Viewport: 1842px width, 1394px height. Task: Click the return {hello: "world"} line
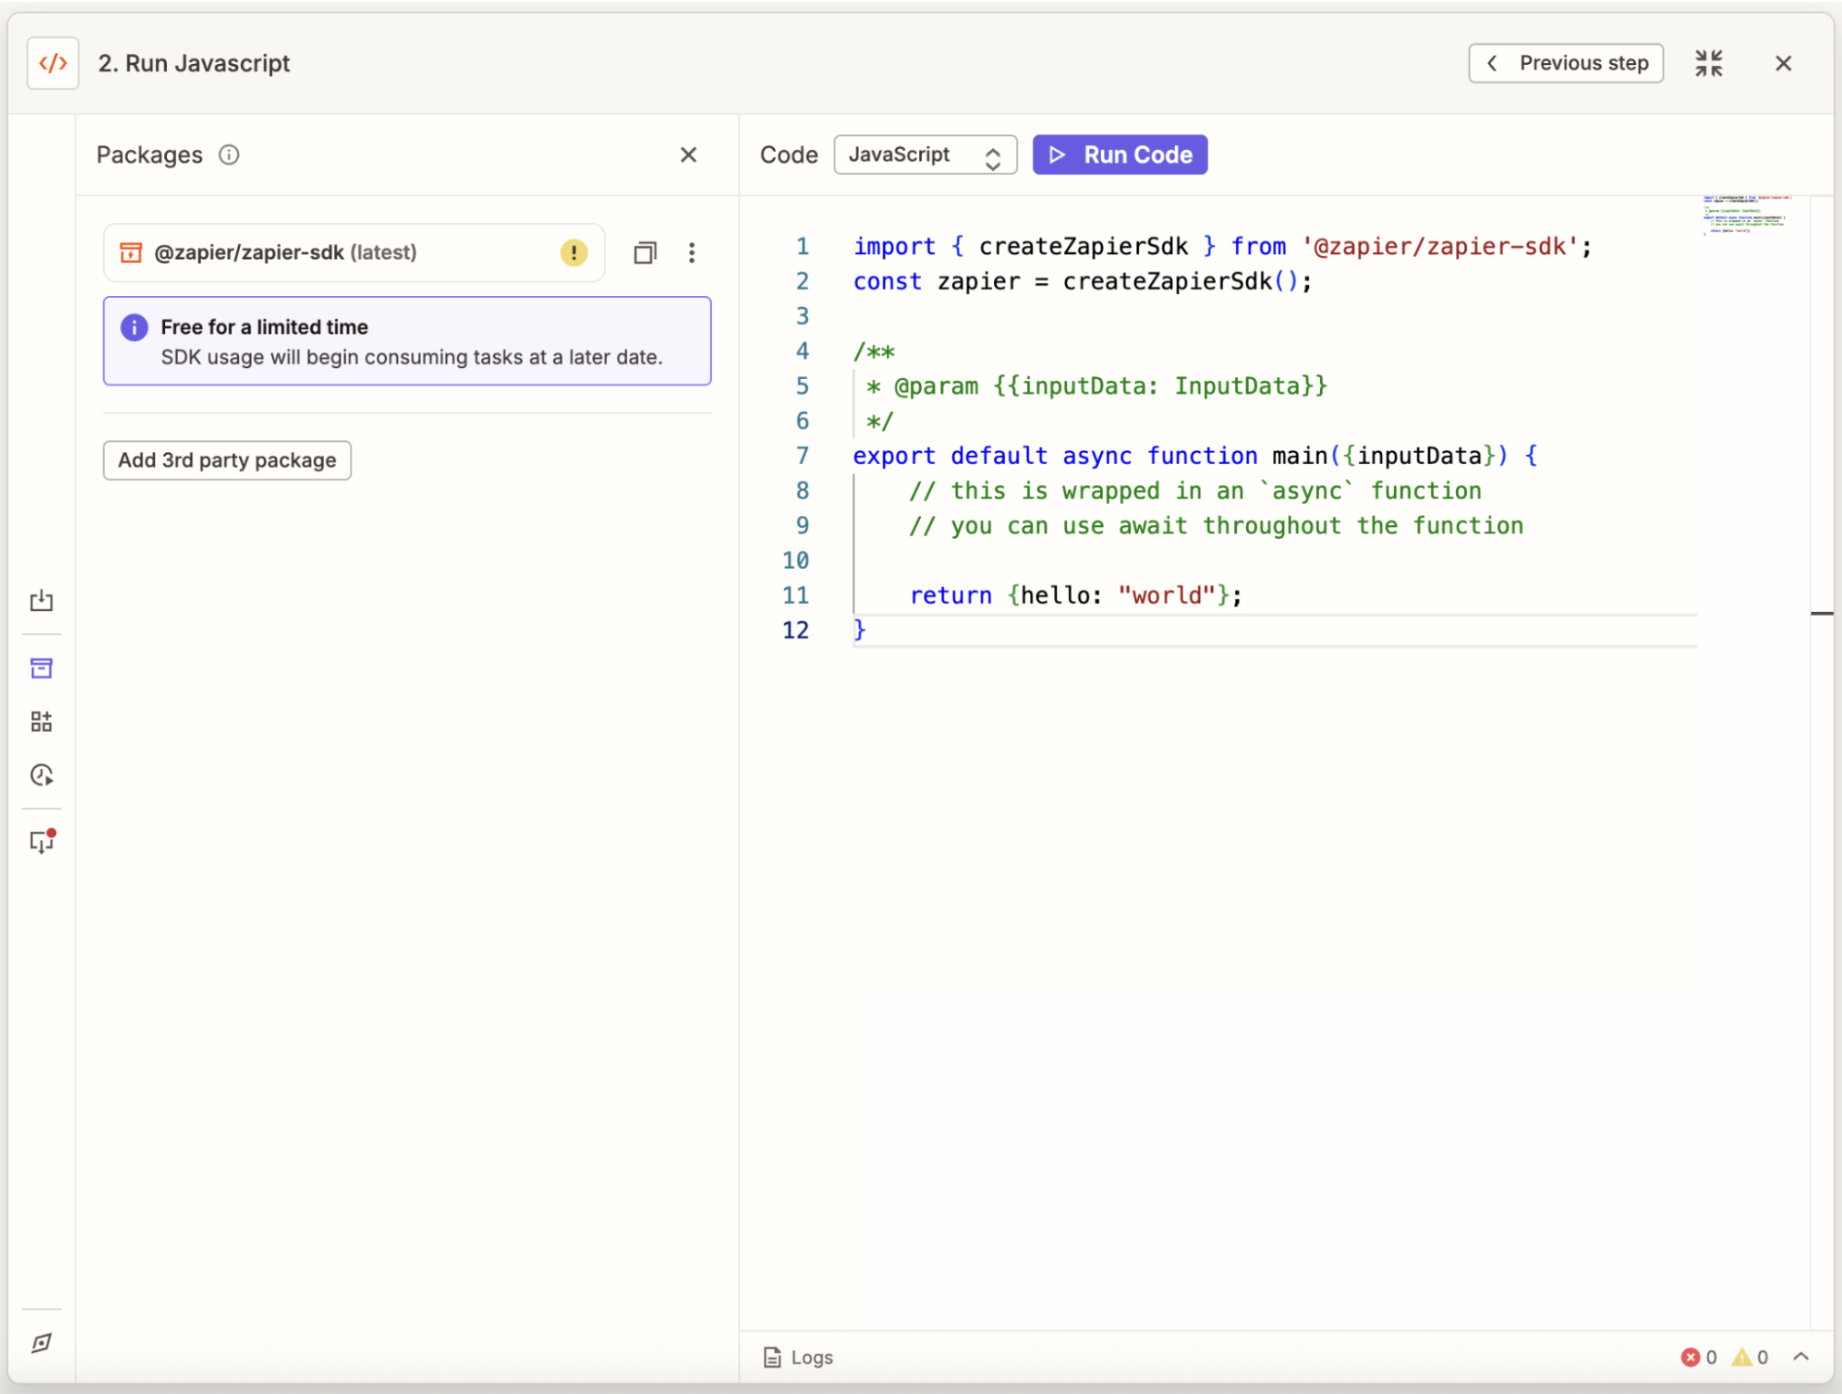(1076, 595)
